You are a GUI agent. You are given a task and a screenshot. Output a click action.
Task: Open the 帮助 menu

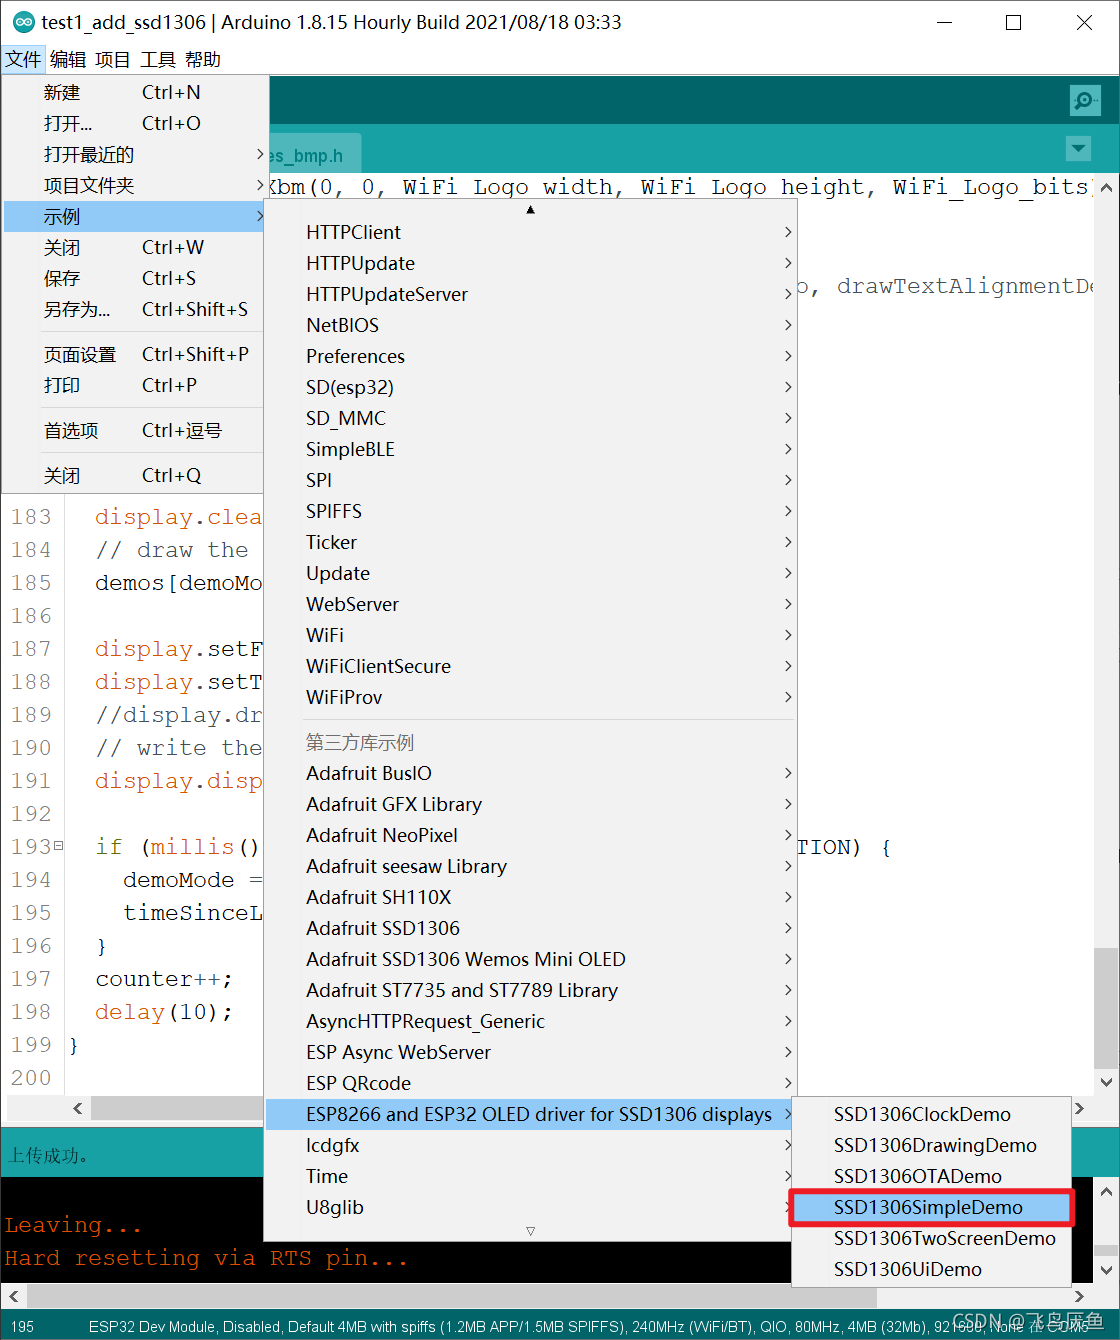pos(203,60)
